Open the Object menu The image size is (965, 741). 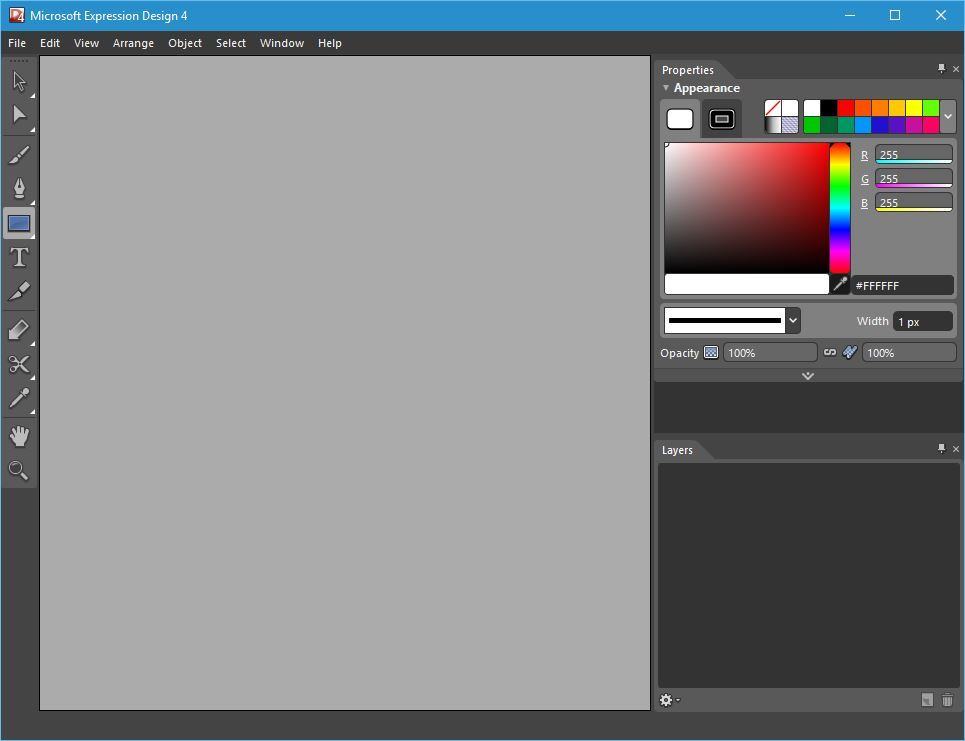185,43
